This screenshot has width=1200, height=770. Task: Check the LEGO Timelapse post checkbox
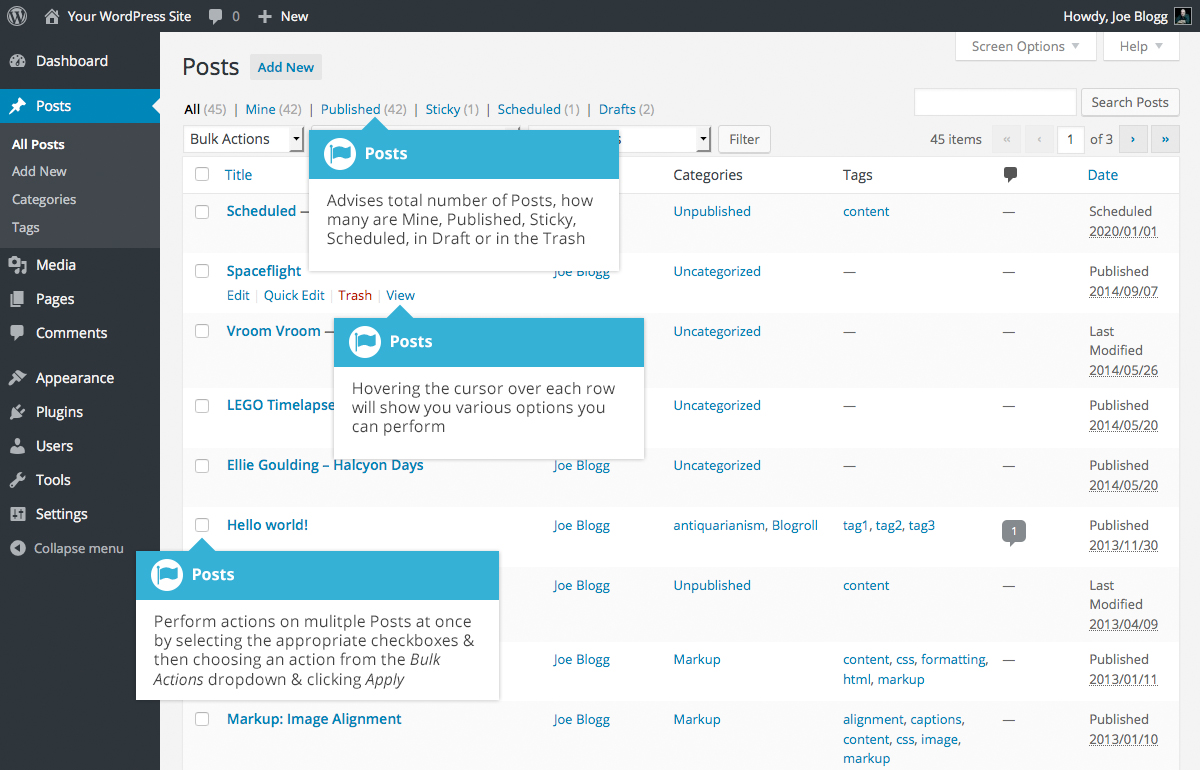point(202,405)
